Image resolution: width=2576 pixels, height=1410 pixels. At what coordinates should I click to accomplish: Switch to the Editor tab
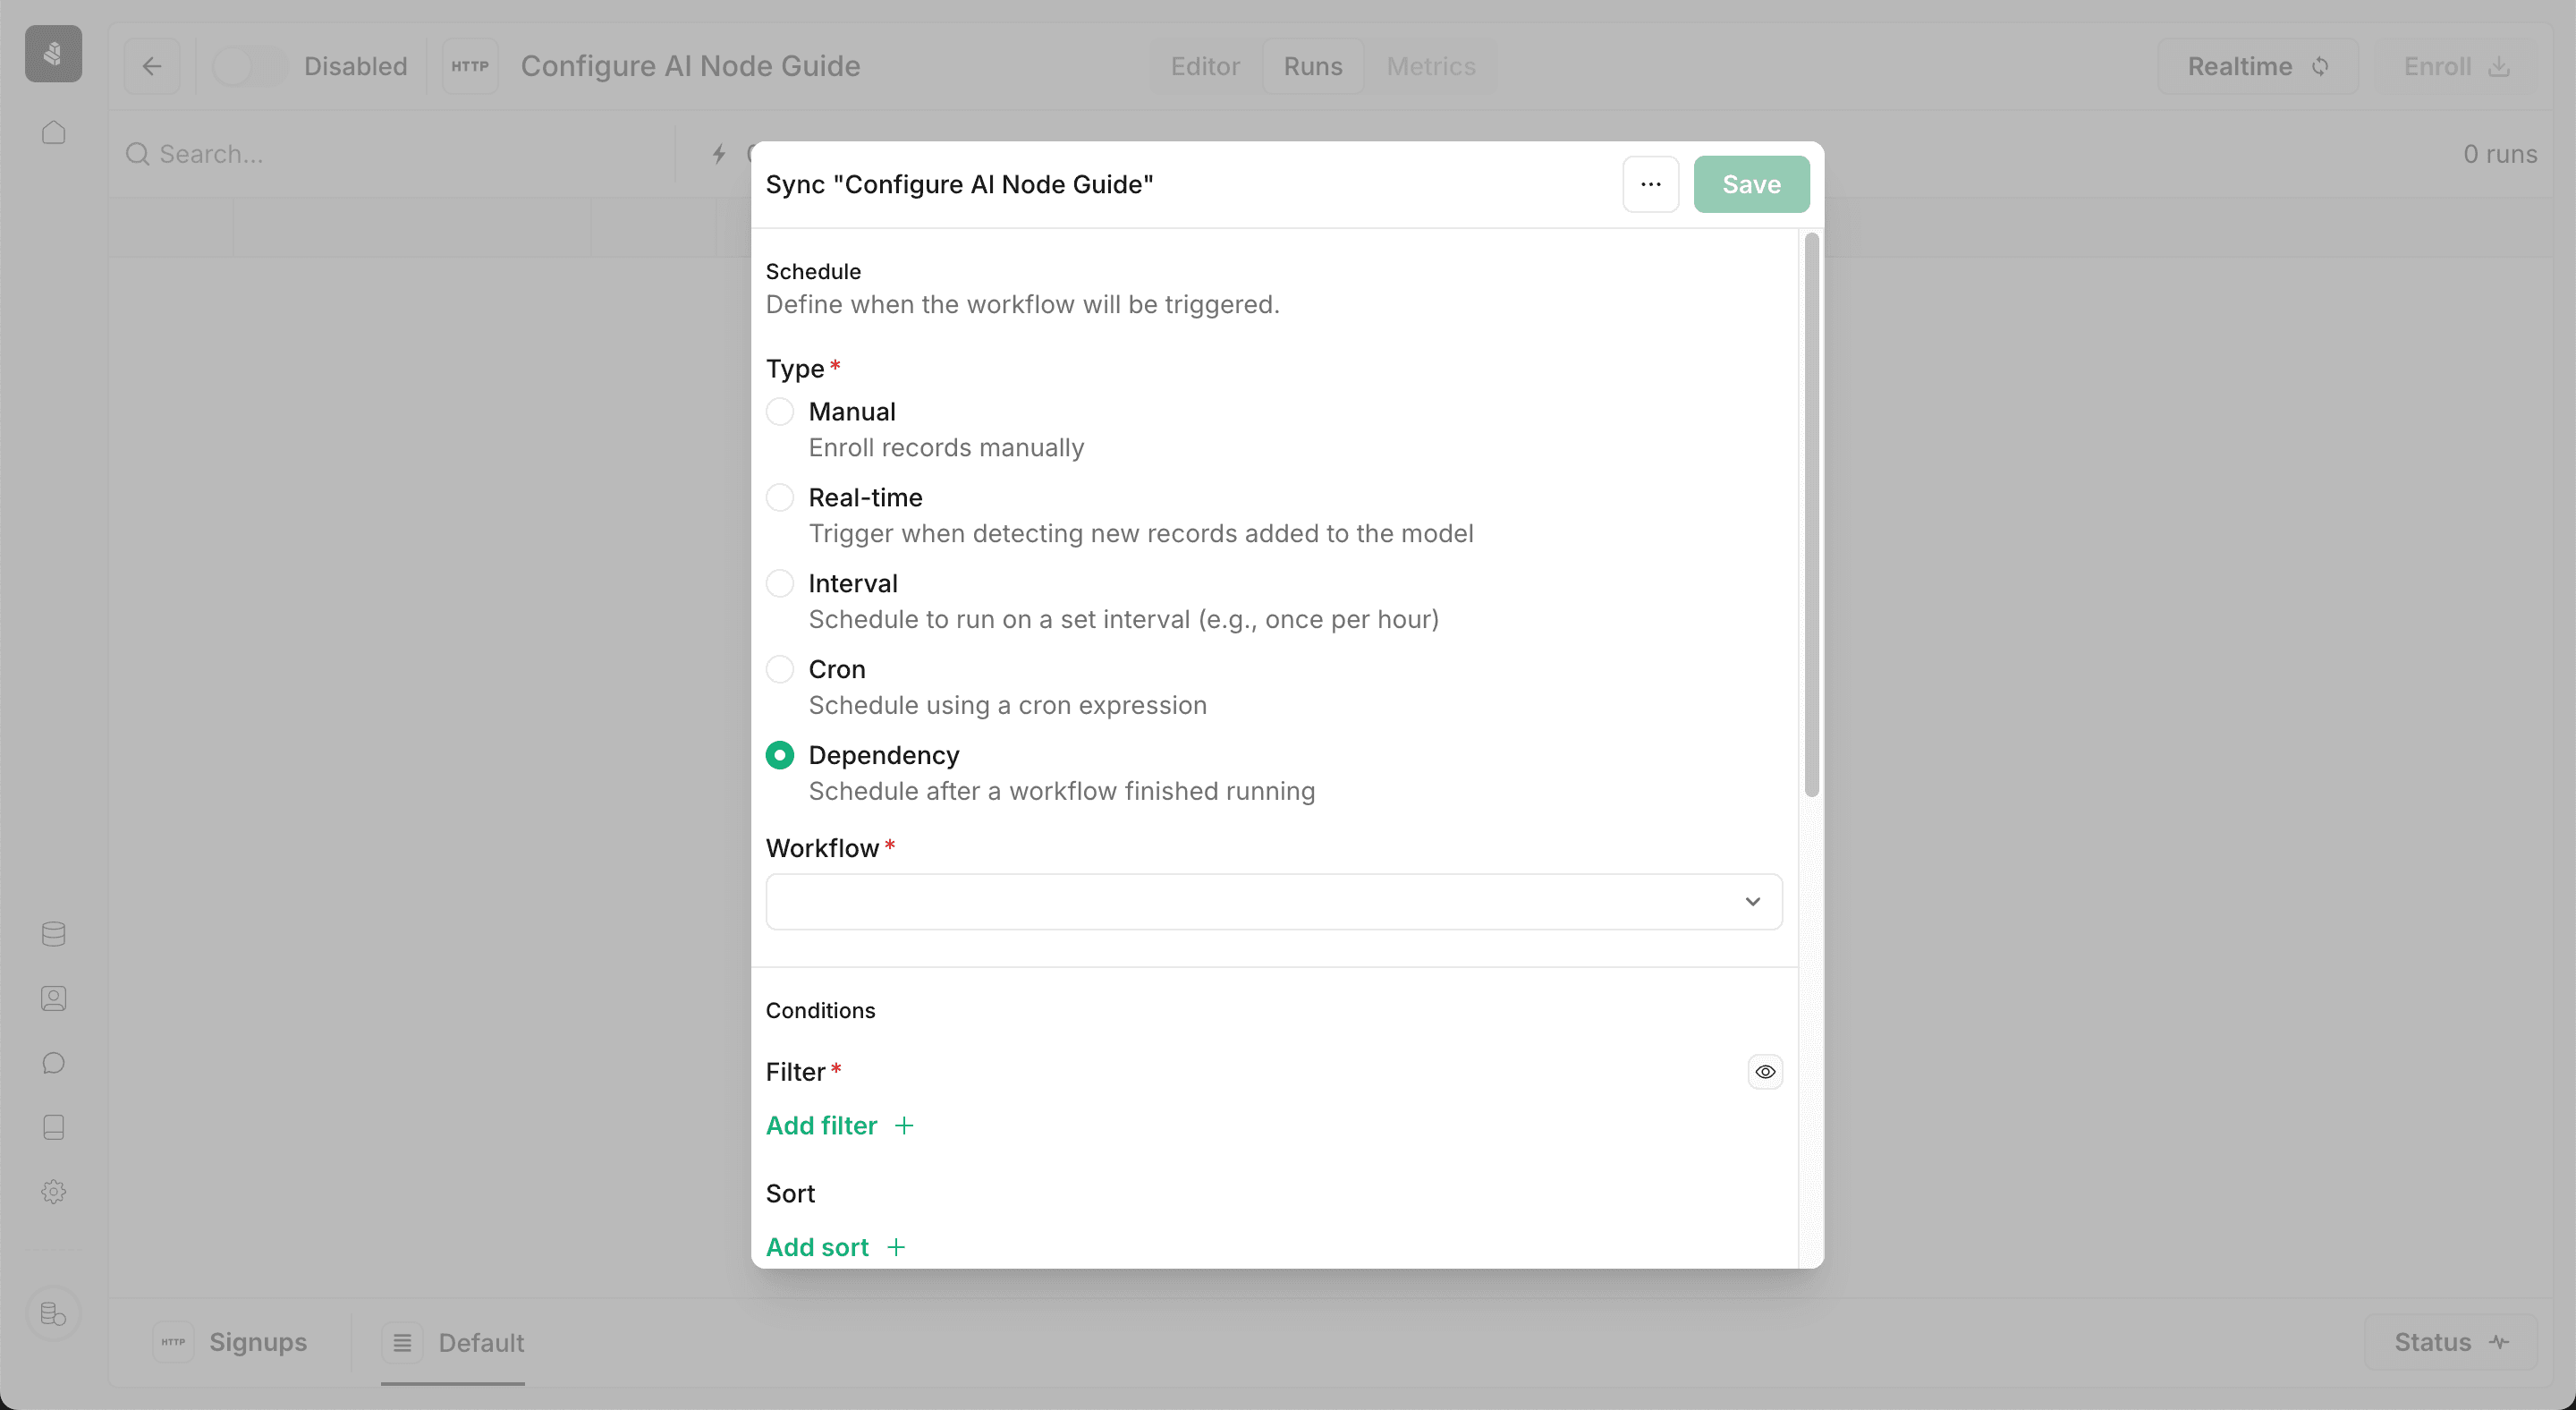click(x=1203, y=66)
